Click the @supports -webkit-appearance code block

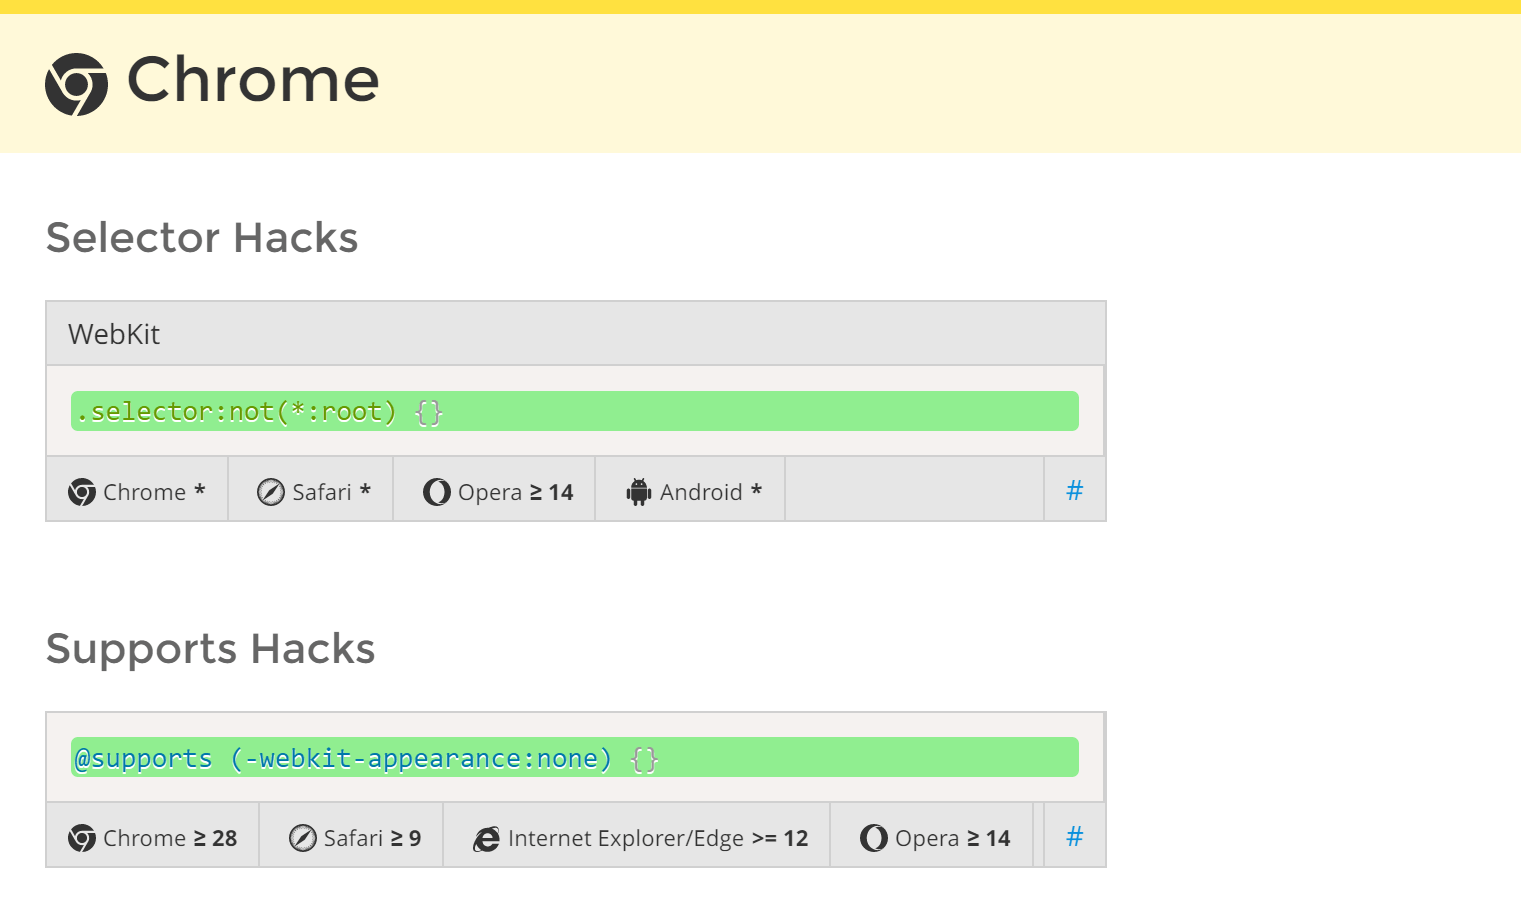(574, 757)
